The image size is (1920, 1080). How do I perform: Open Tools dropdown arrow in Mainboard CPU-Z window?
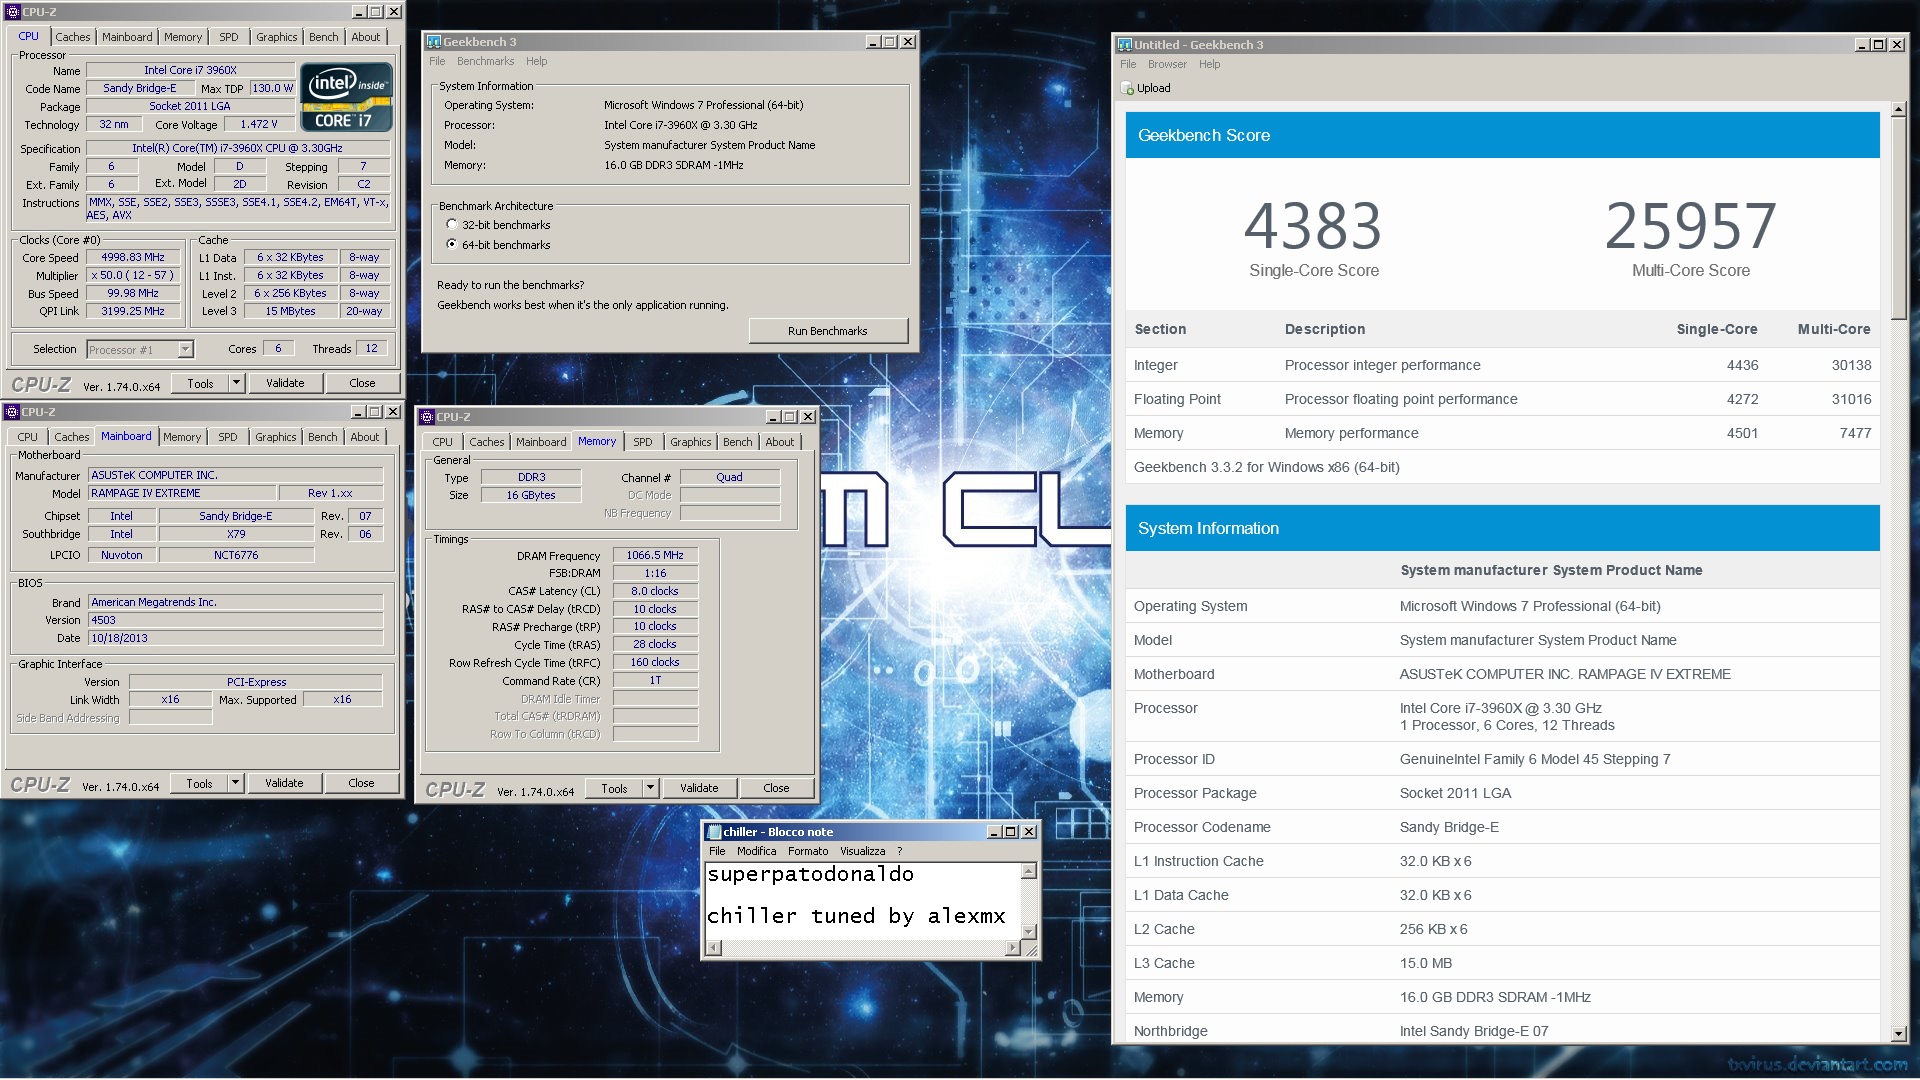pyautogui.click(x=236, y=783)
